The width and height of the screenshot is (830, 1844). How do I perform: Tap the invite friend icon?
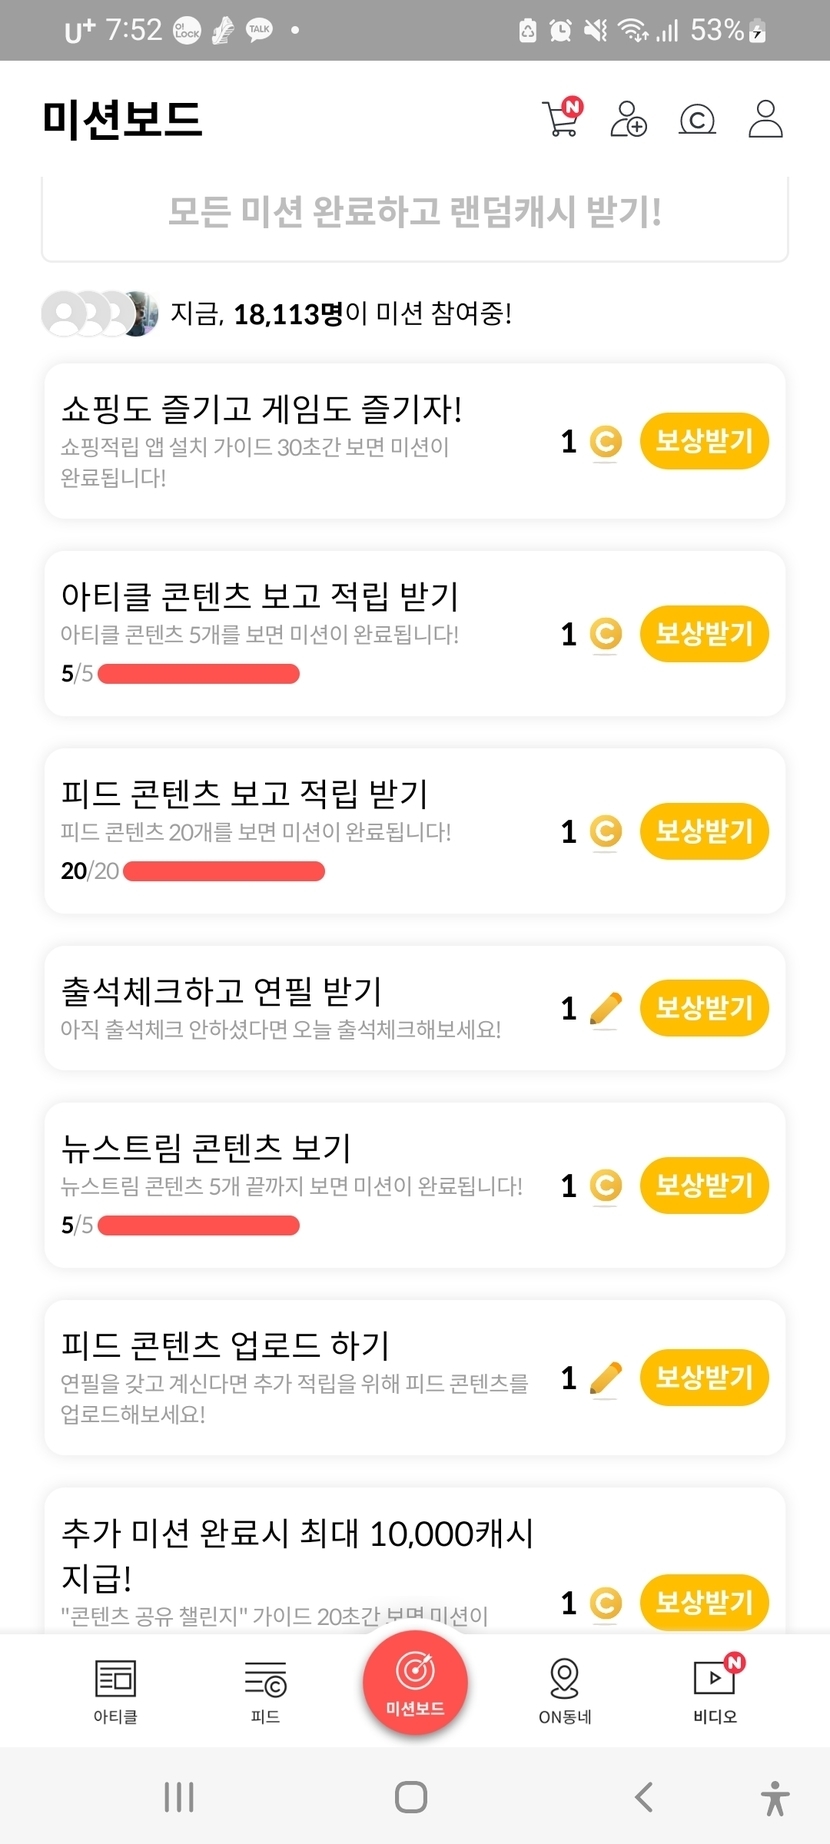coord(629,119)
